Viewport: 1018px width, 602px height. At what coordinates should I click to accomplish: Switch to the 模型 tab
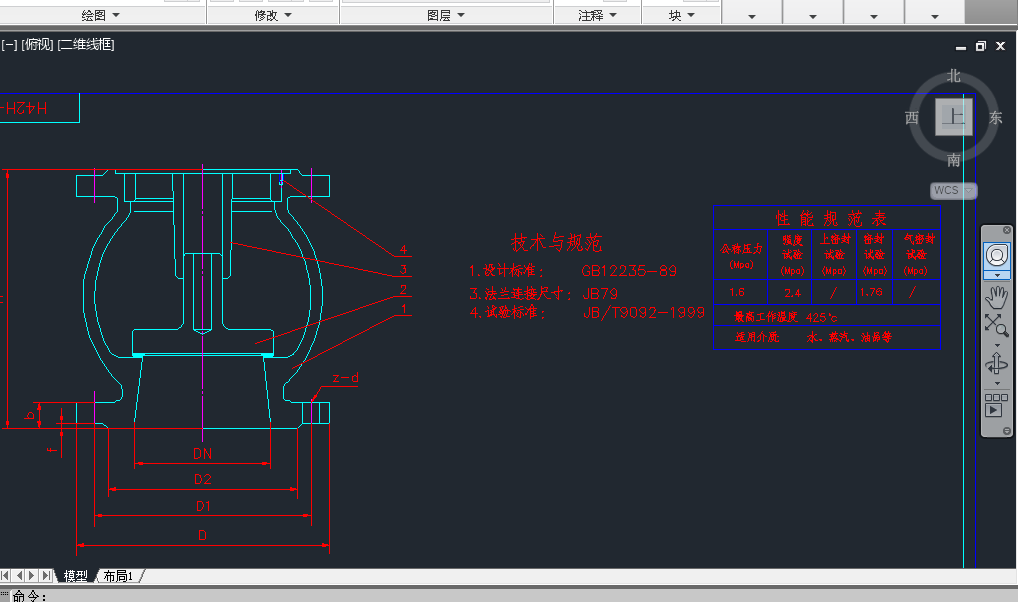pyautogui.click(x=75, y=576)
